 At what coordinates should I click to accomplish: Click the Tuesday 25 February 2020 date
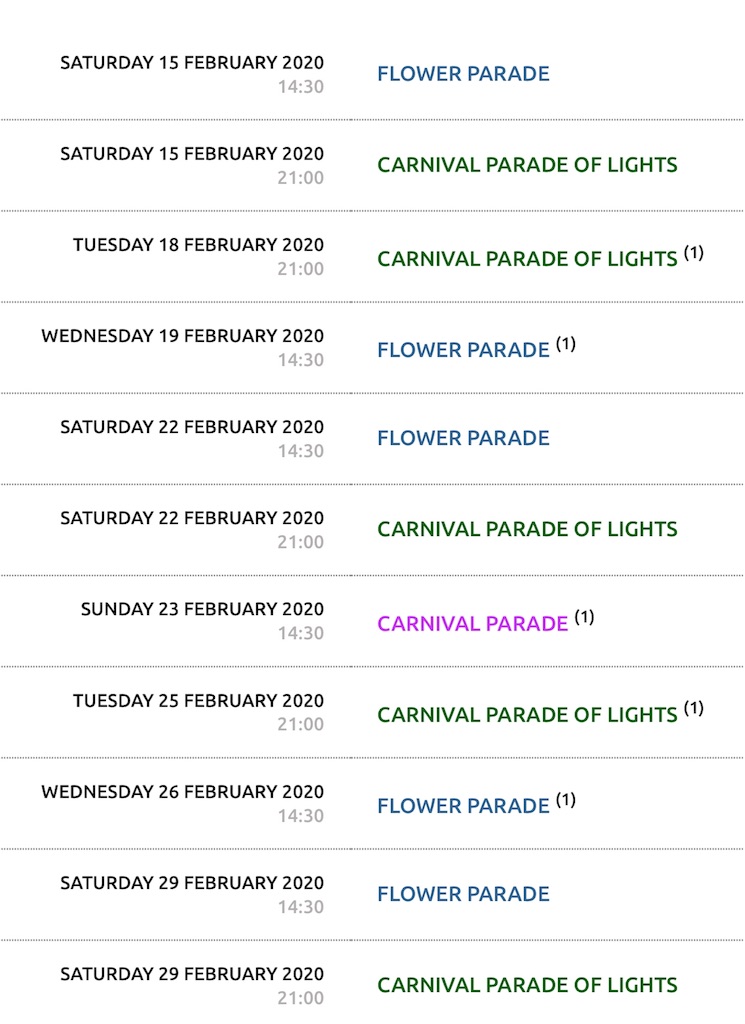tap(198, 701)
